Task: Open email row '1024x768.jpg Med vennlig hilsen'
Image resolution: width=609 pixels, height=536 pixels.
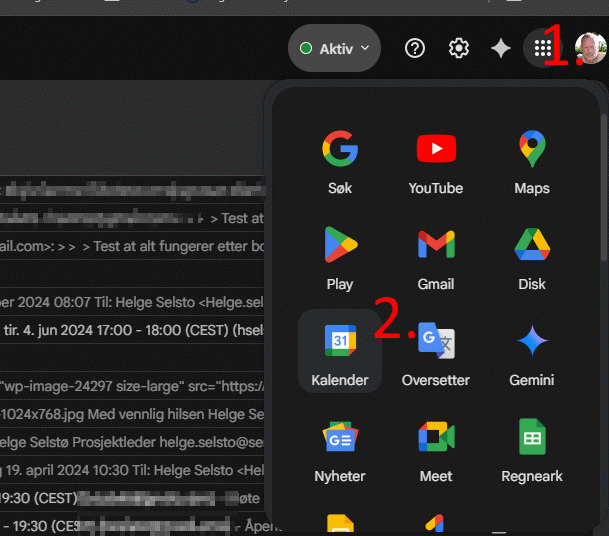Action: point(132,414)
